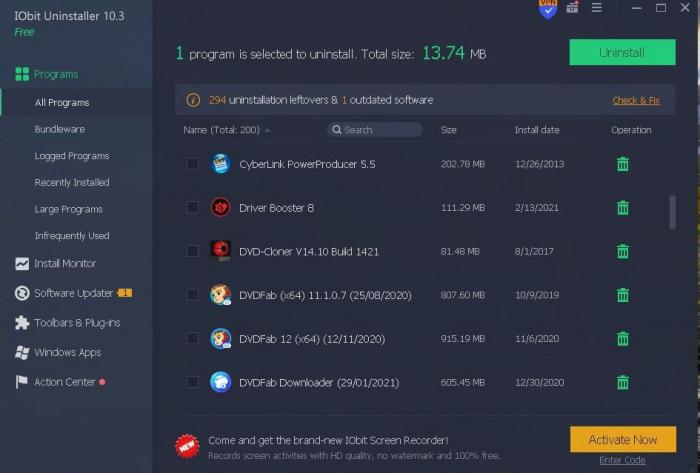The image size is (700, 473).
Task: Click the info icon beside leftovers notice
Action: point(193,100)
